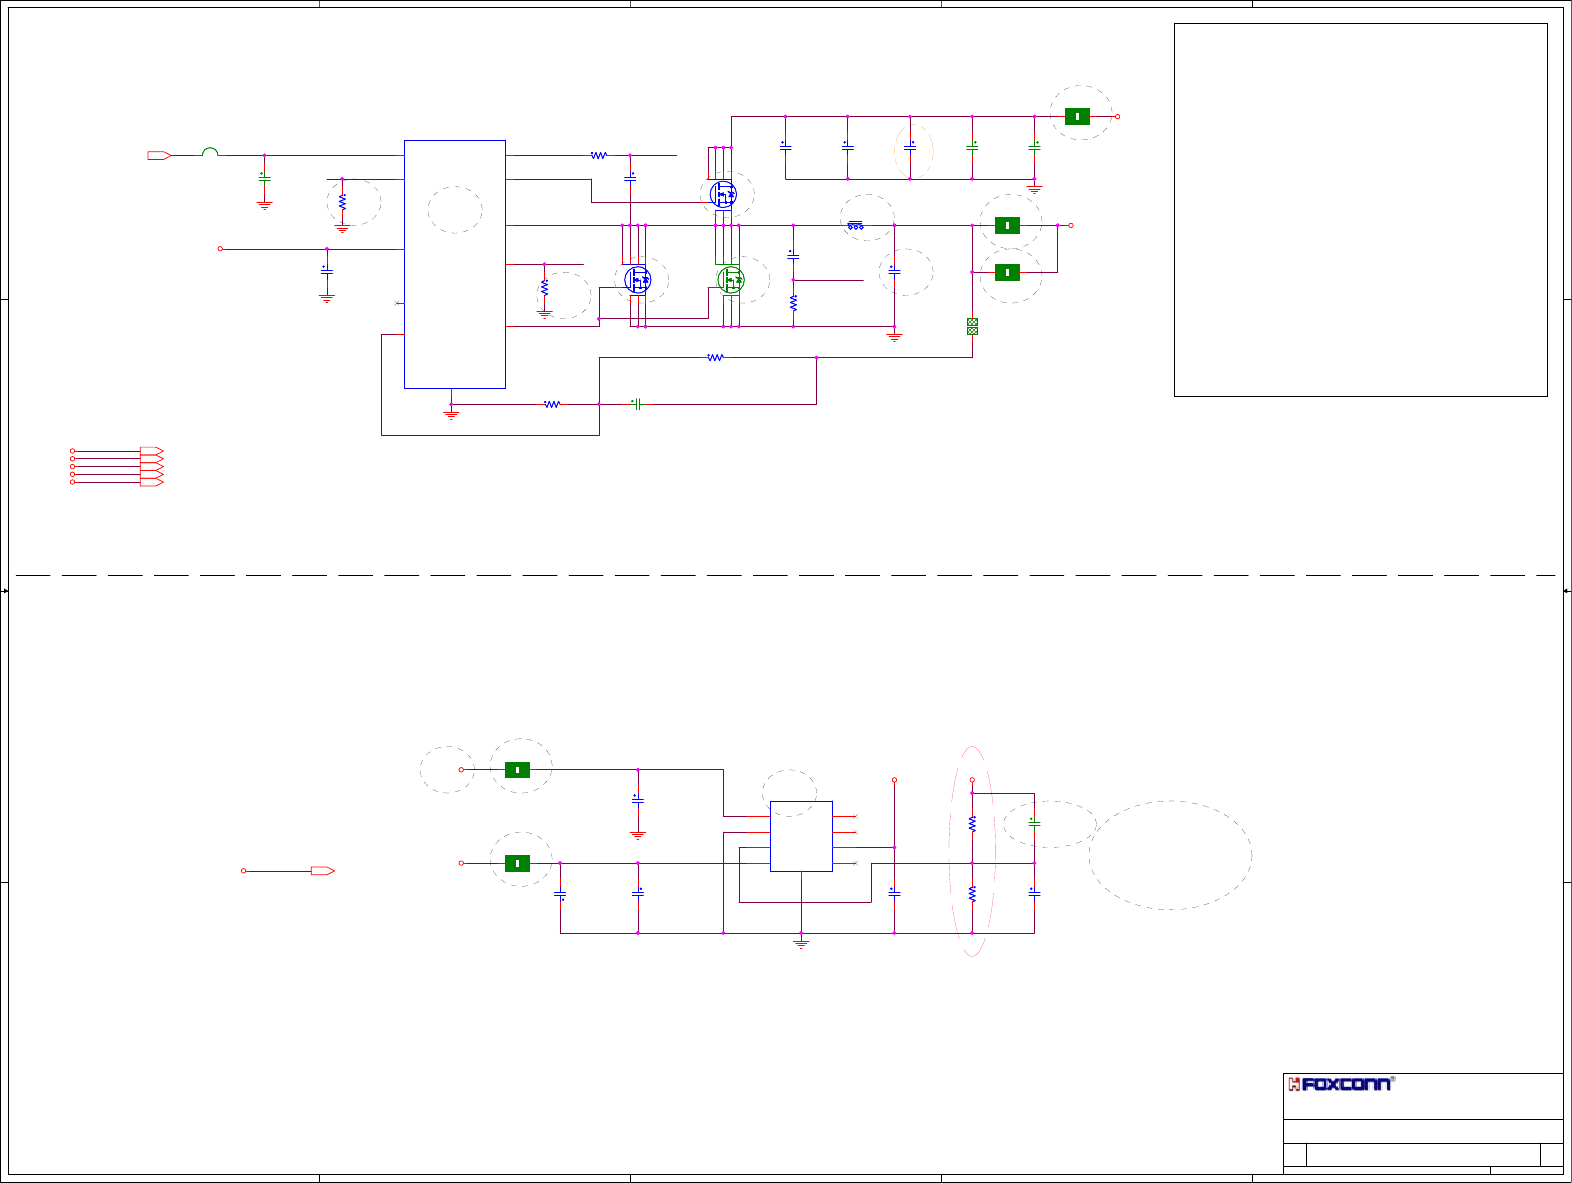Select the lower green jumper in the lower circuit

517,863
